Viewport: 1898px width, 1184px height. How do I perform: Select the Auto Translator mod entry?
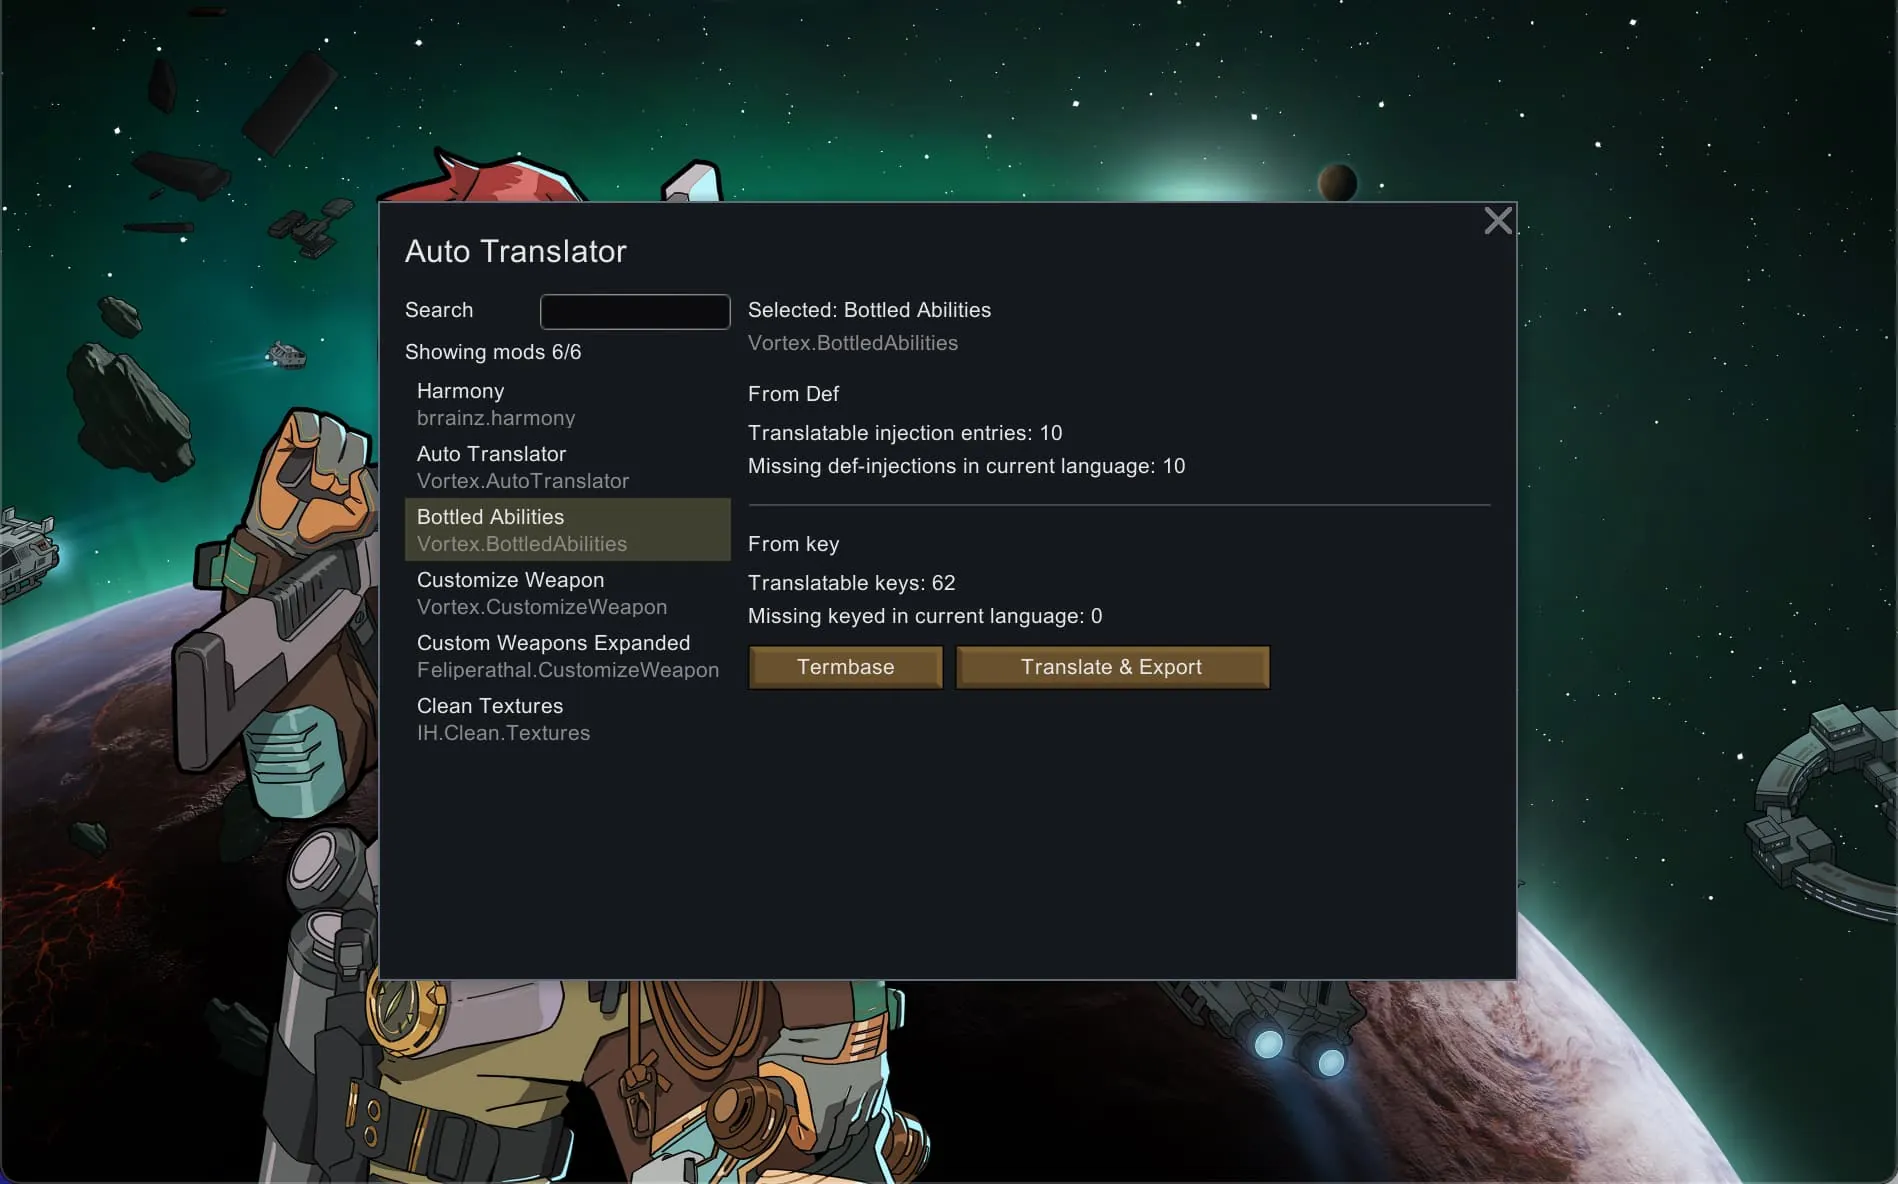click(566, 467)
